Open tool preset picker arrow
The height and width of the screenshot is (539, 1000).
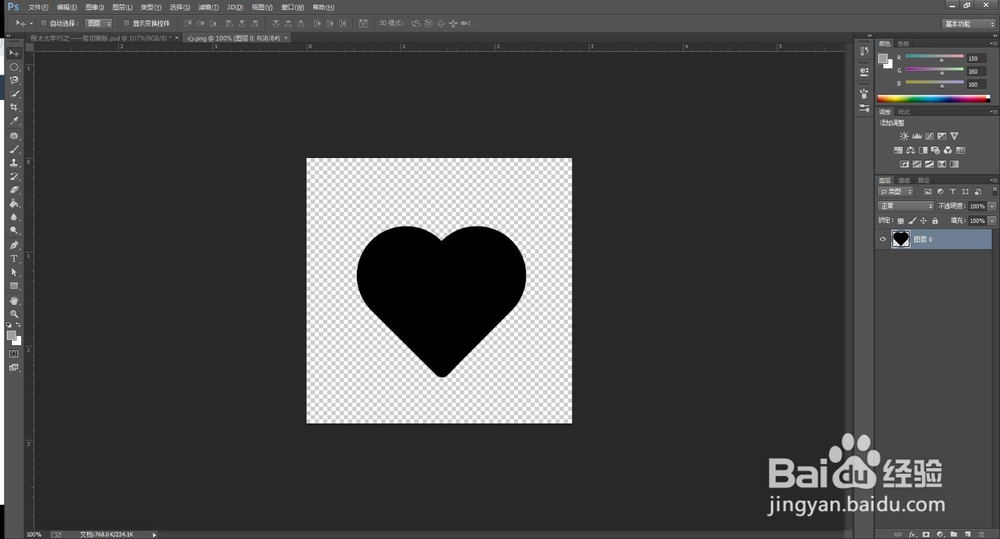click(31, 23)
